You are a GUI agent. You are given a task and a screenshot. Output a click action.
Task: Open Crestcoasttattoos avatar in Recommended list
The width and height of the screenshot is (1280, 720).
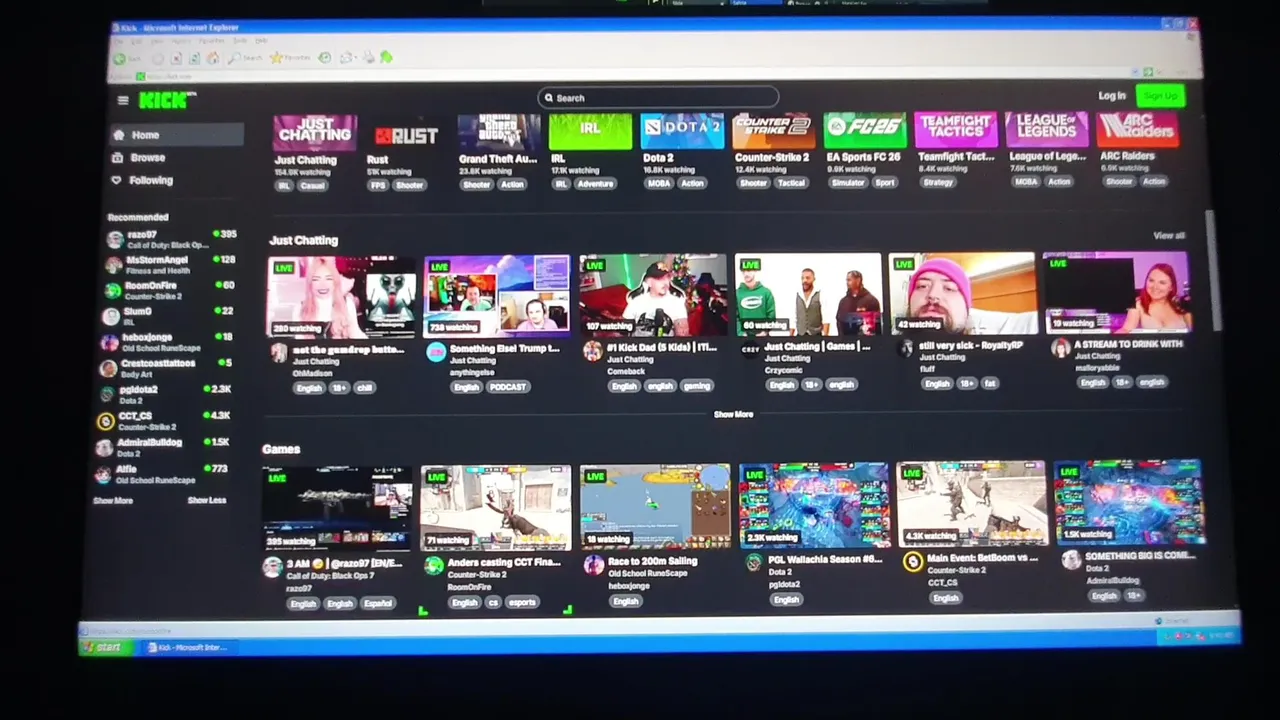coord(108,368)
